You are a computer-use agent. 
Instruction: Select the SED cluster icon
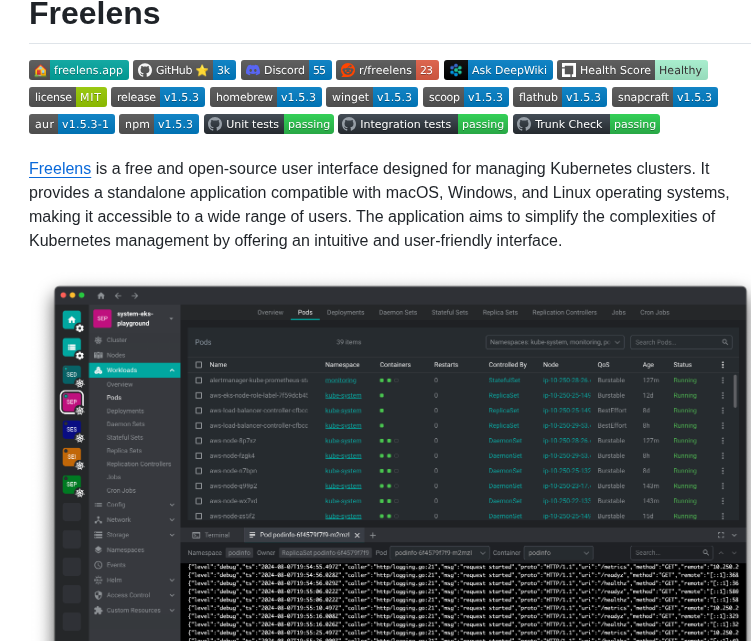pos(72,375)
